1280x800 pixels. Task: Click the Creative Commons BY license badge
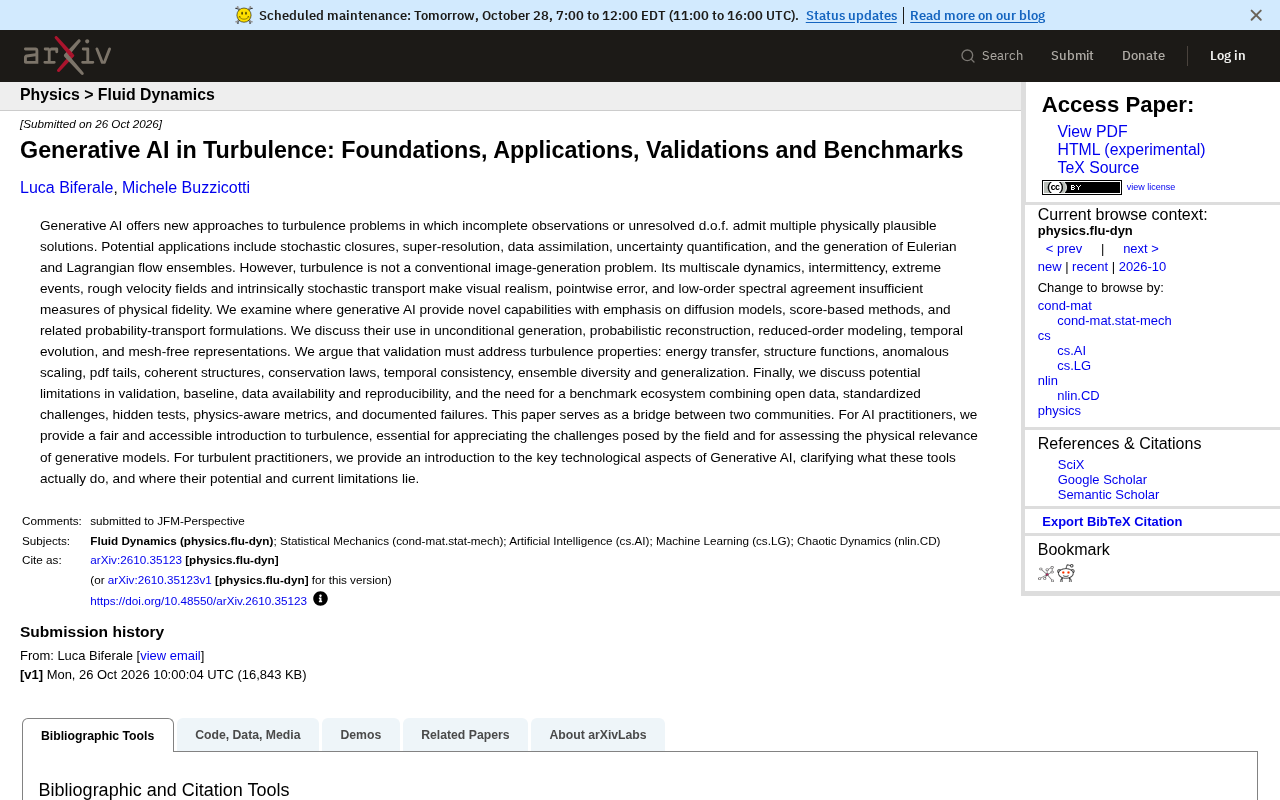click(1082, 187)
